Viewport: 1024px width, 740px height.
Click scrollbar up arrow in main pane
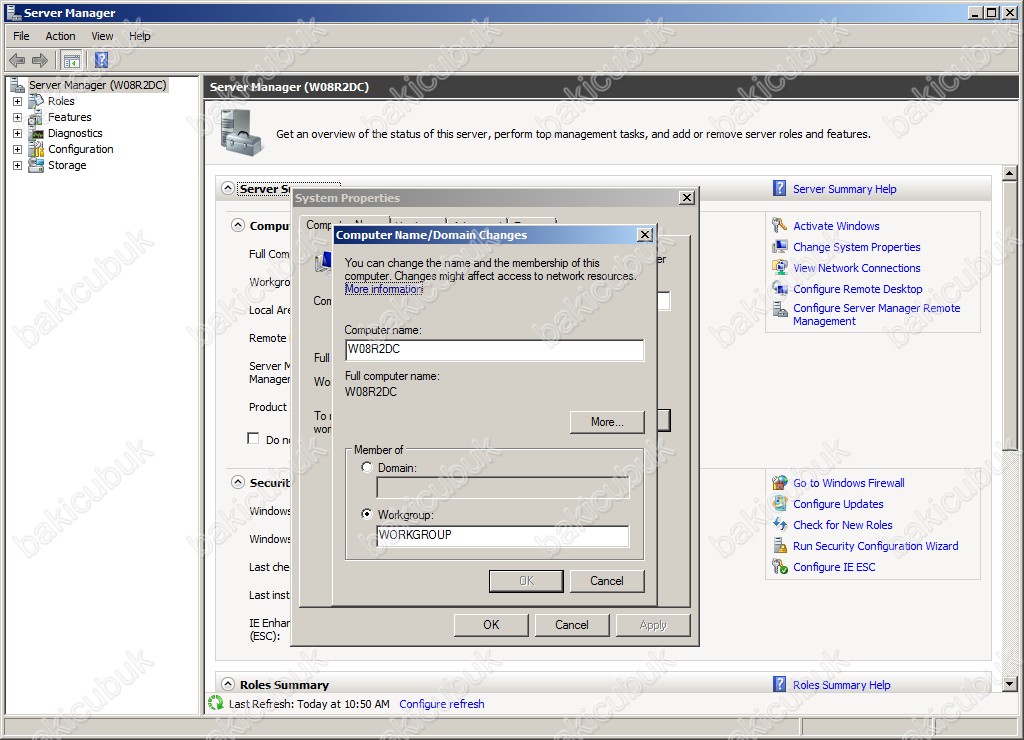click(x=1010, y=173)
